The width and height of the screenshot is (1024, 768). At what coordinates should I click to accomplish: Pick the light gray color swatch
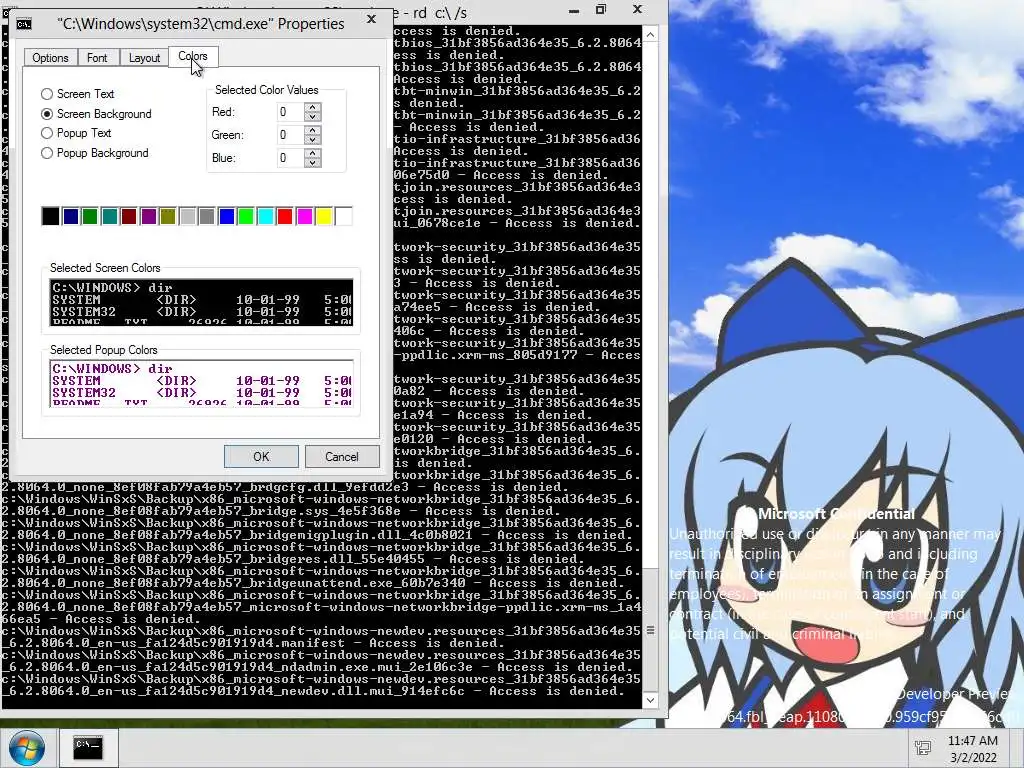point(187,216)
